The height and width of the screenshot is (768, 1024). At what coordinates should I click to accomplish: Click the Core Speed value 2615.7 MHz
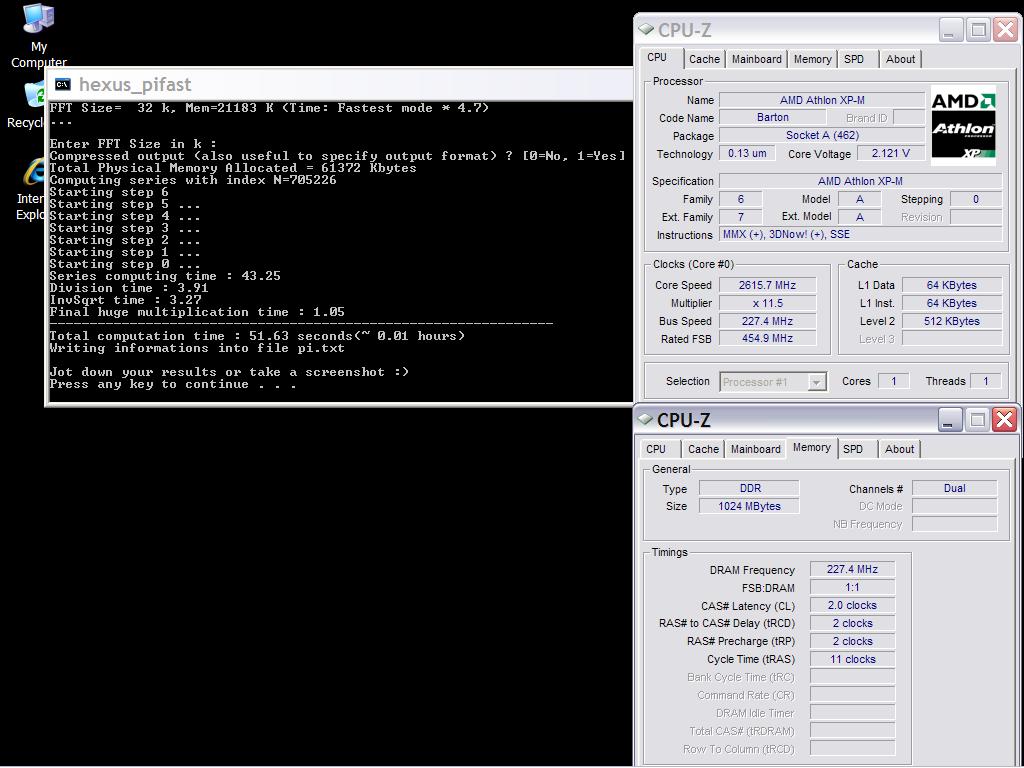coord(767,285)
